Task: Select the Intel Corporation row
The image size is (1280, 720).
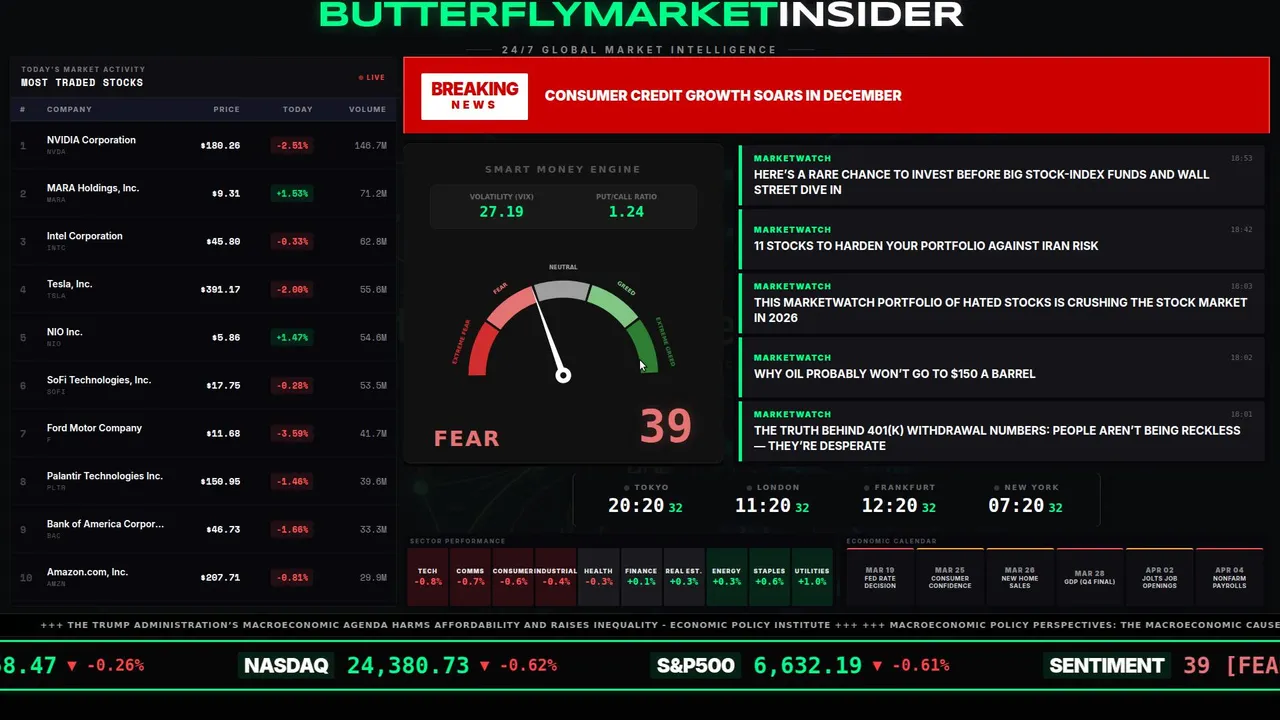Action: click(x=203, y=241)
